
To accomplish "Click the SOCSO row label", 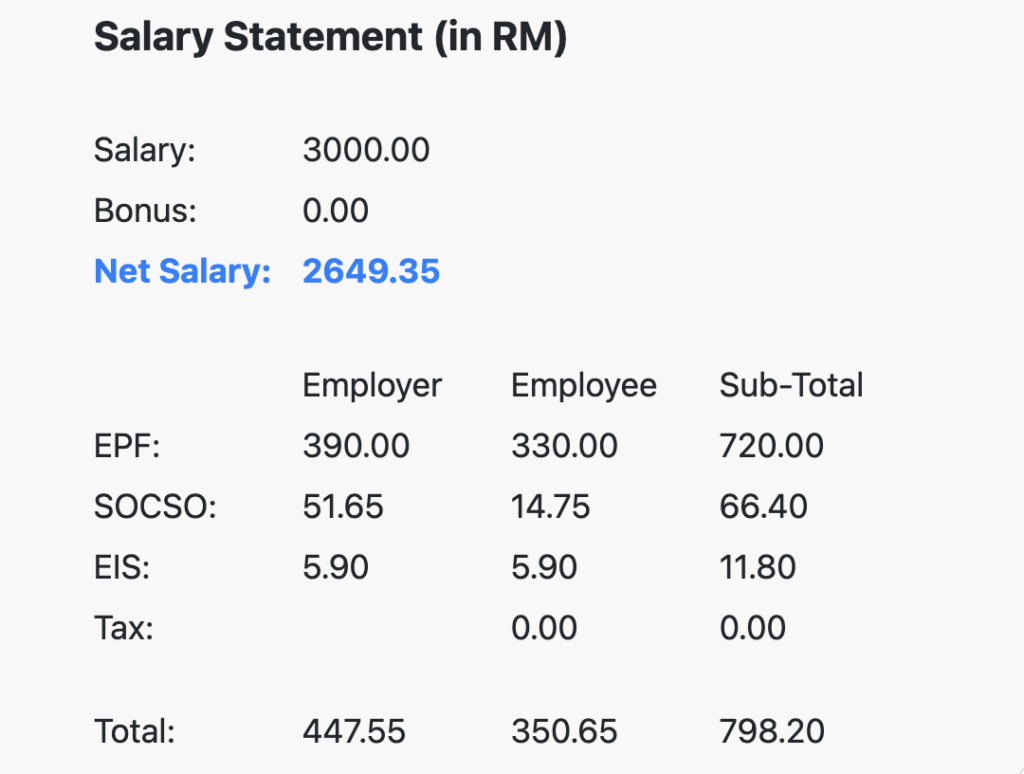I will pyautogui.click(x=155, y=507).
